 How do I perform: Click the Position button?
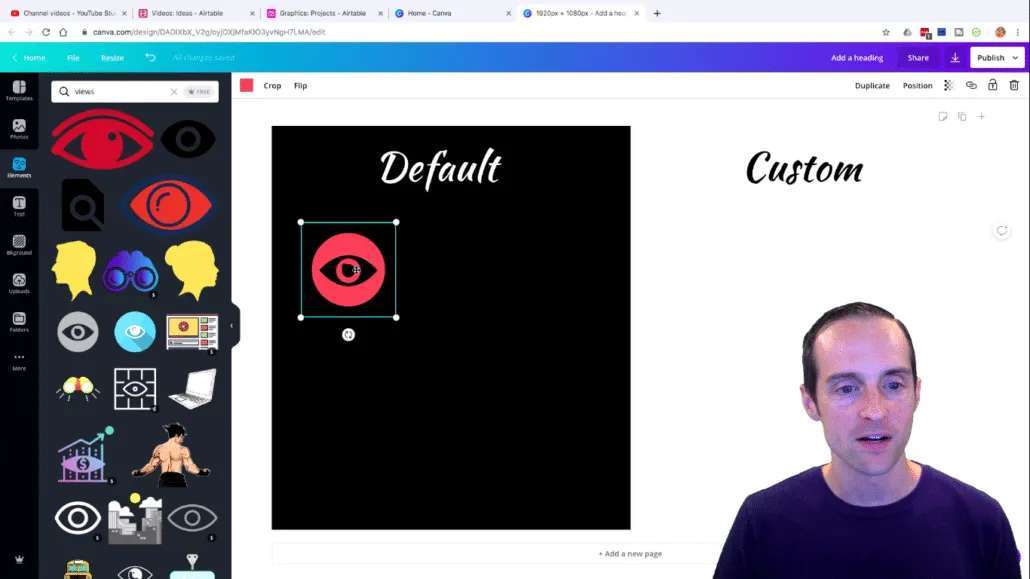tap(917, 85)
